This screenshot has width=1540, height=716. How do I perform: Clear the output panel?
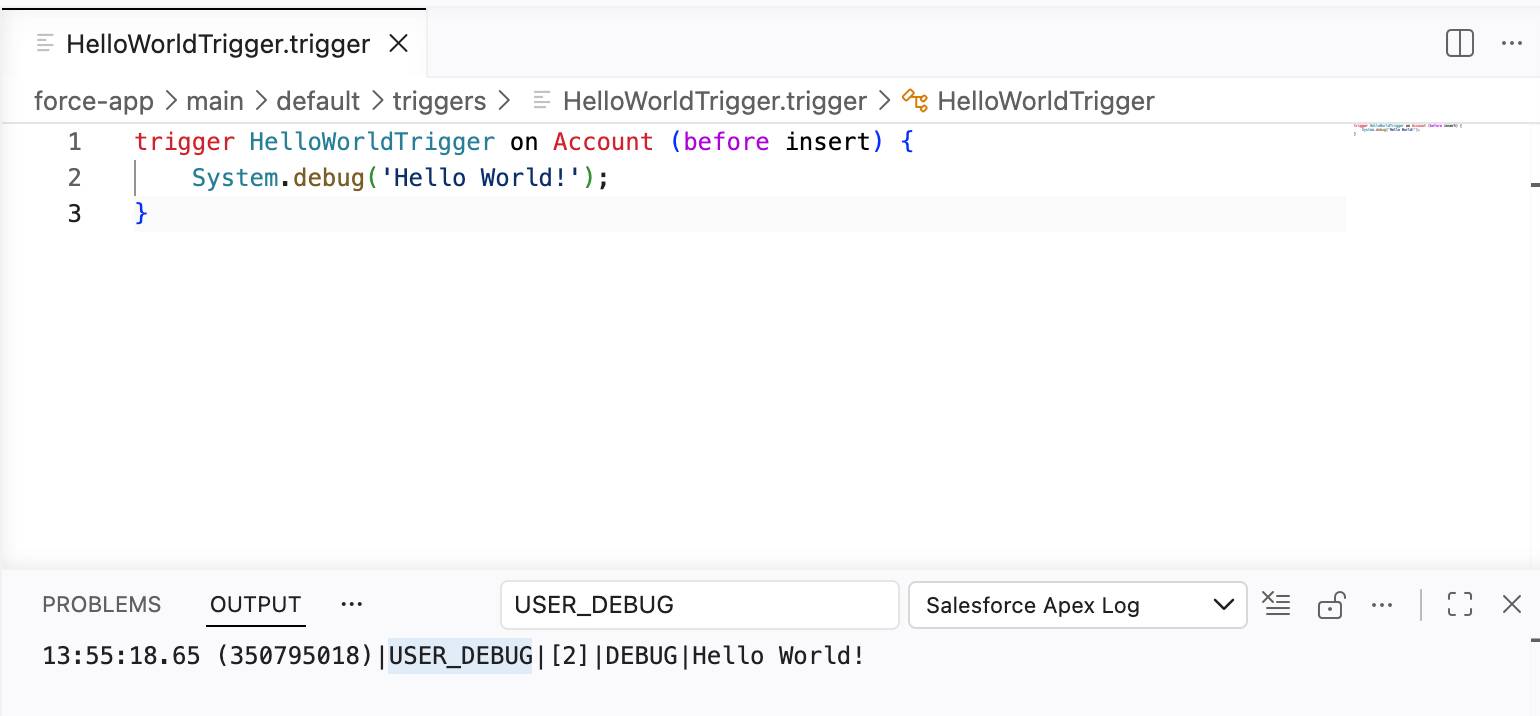click(1276, 604)
